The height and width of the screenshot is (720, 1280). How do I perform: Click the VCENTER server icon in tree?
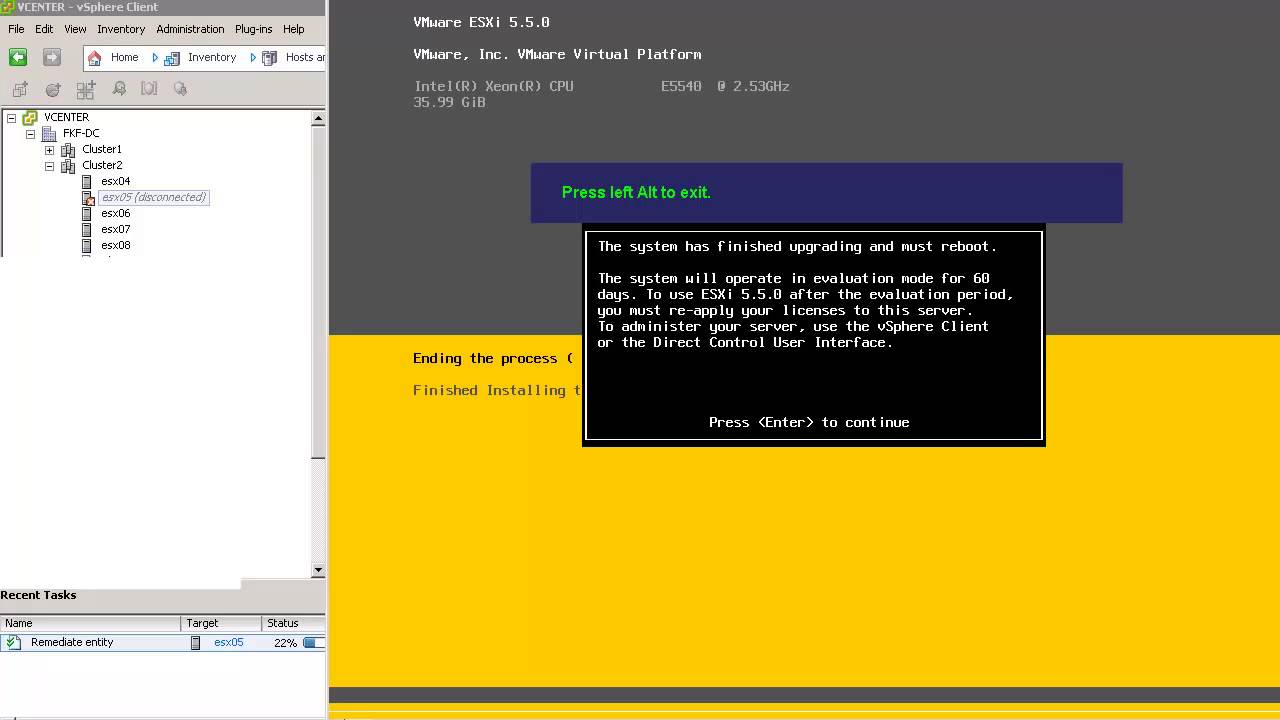pyautogui.click(x=30, y=117)
